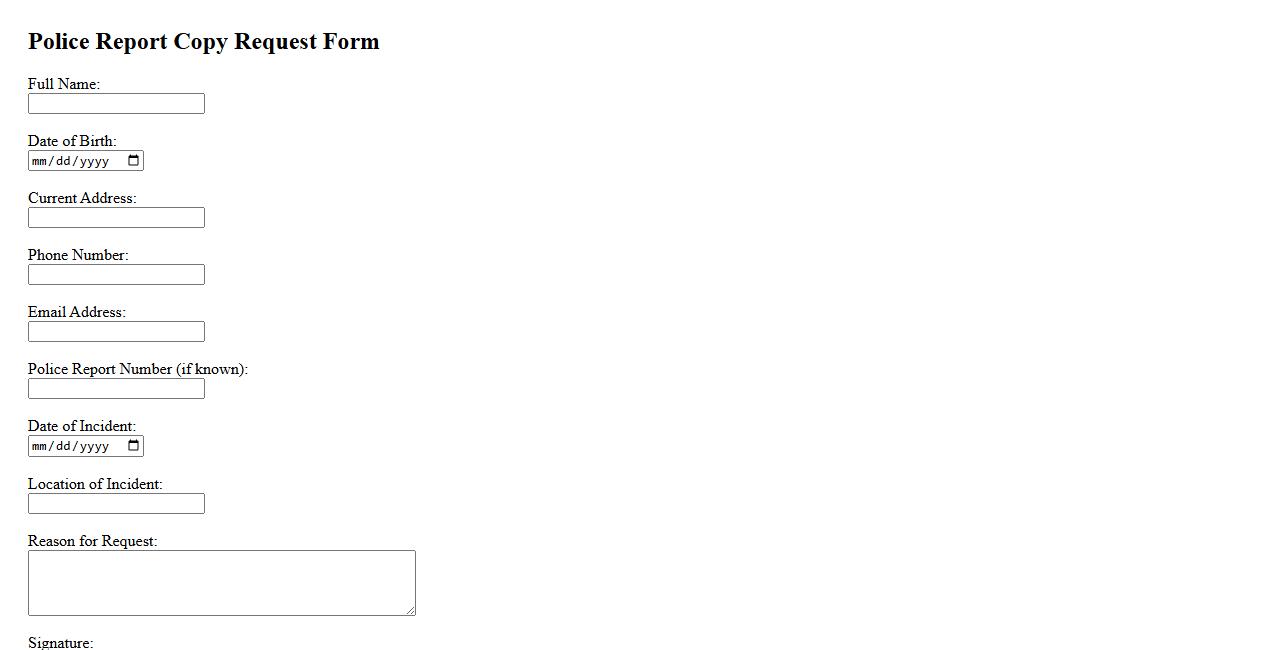
Task: Focus the Full Name text field
Action: pos(116,104)
